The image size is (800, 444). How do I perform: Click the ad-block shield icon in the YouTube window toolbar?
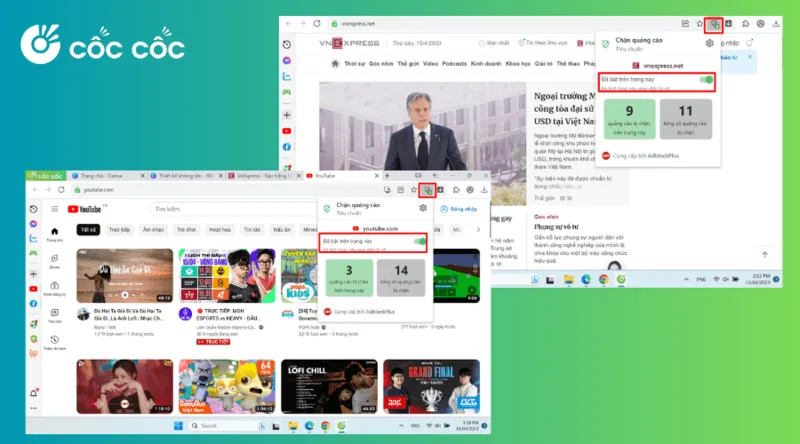click(428, 190)
